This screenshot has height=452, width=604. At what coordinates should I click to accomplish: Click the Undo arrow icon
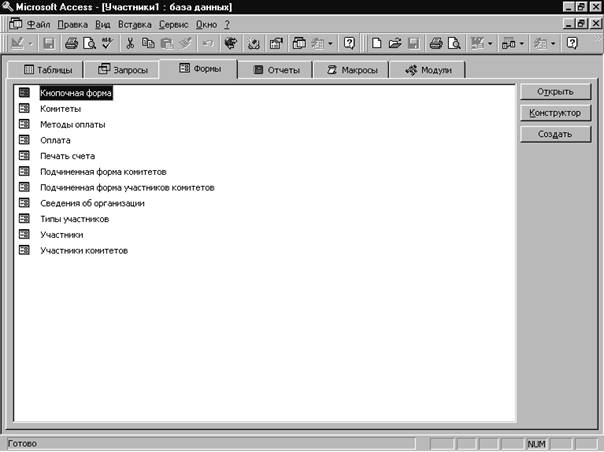pyautogui.click(x=208, y=43)
